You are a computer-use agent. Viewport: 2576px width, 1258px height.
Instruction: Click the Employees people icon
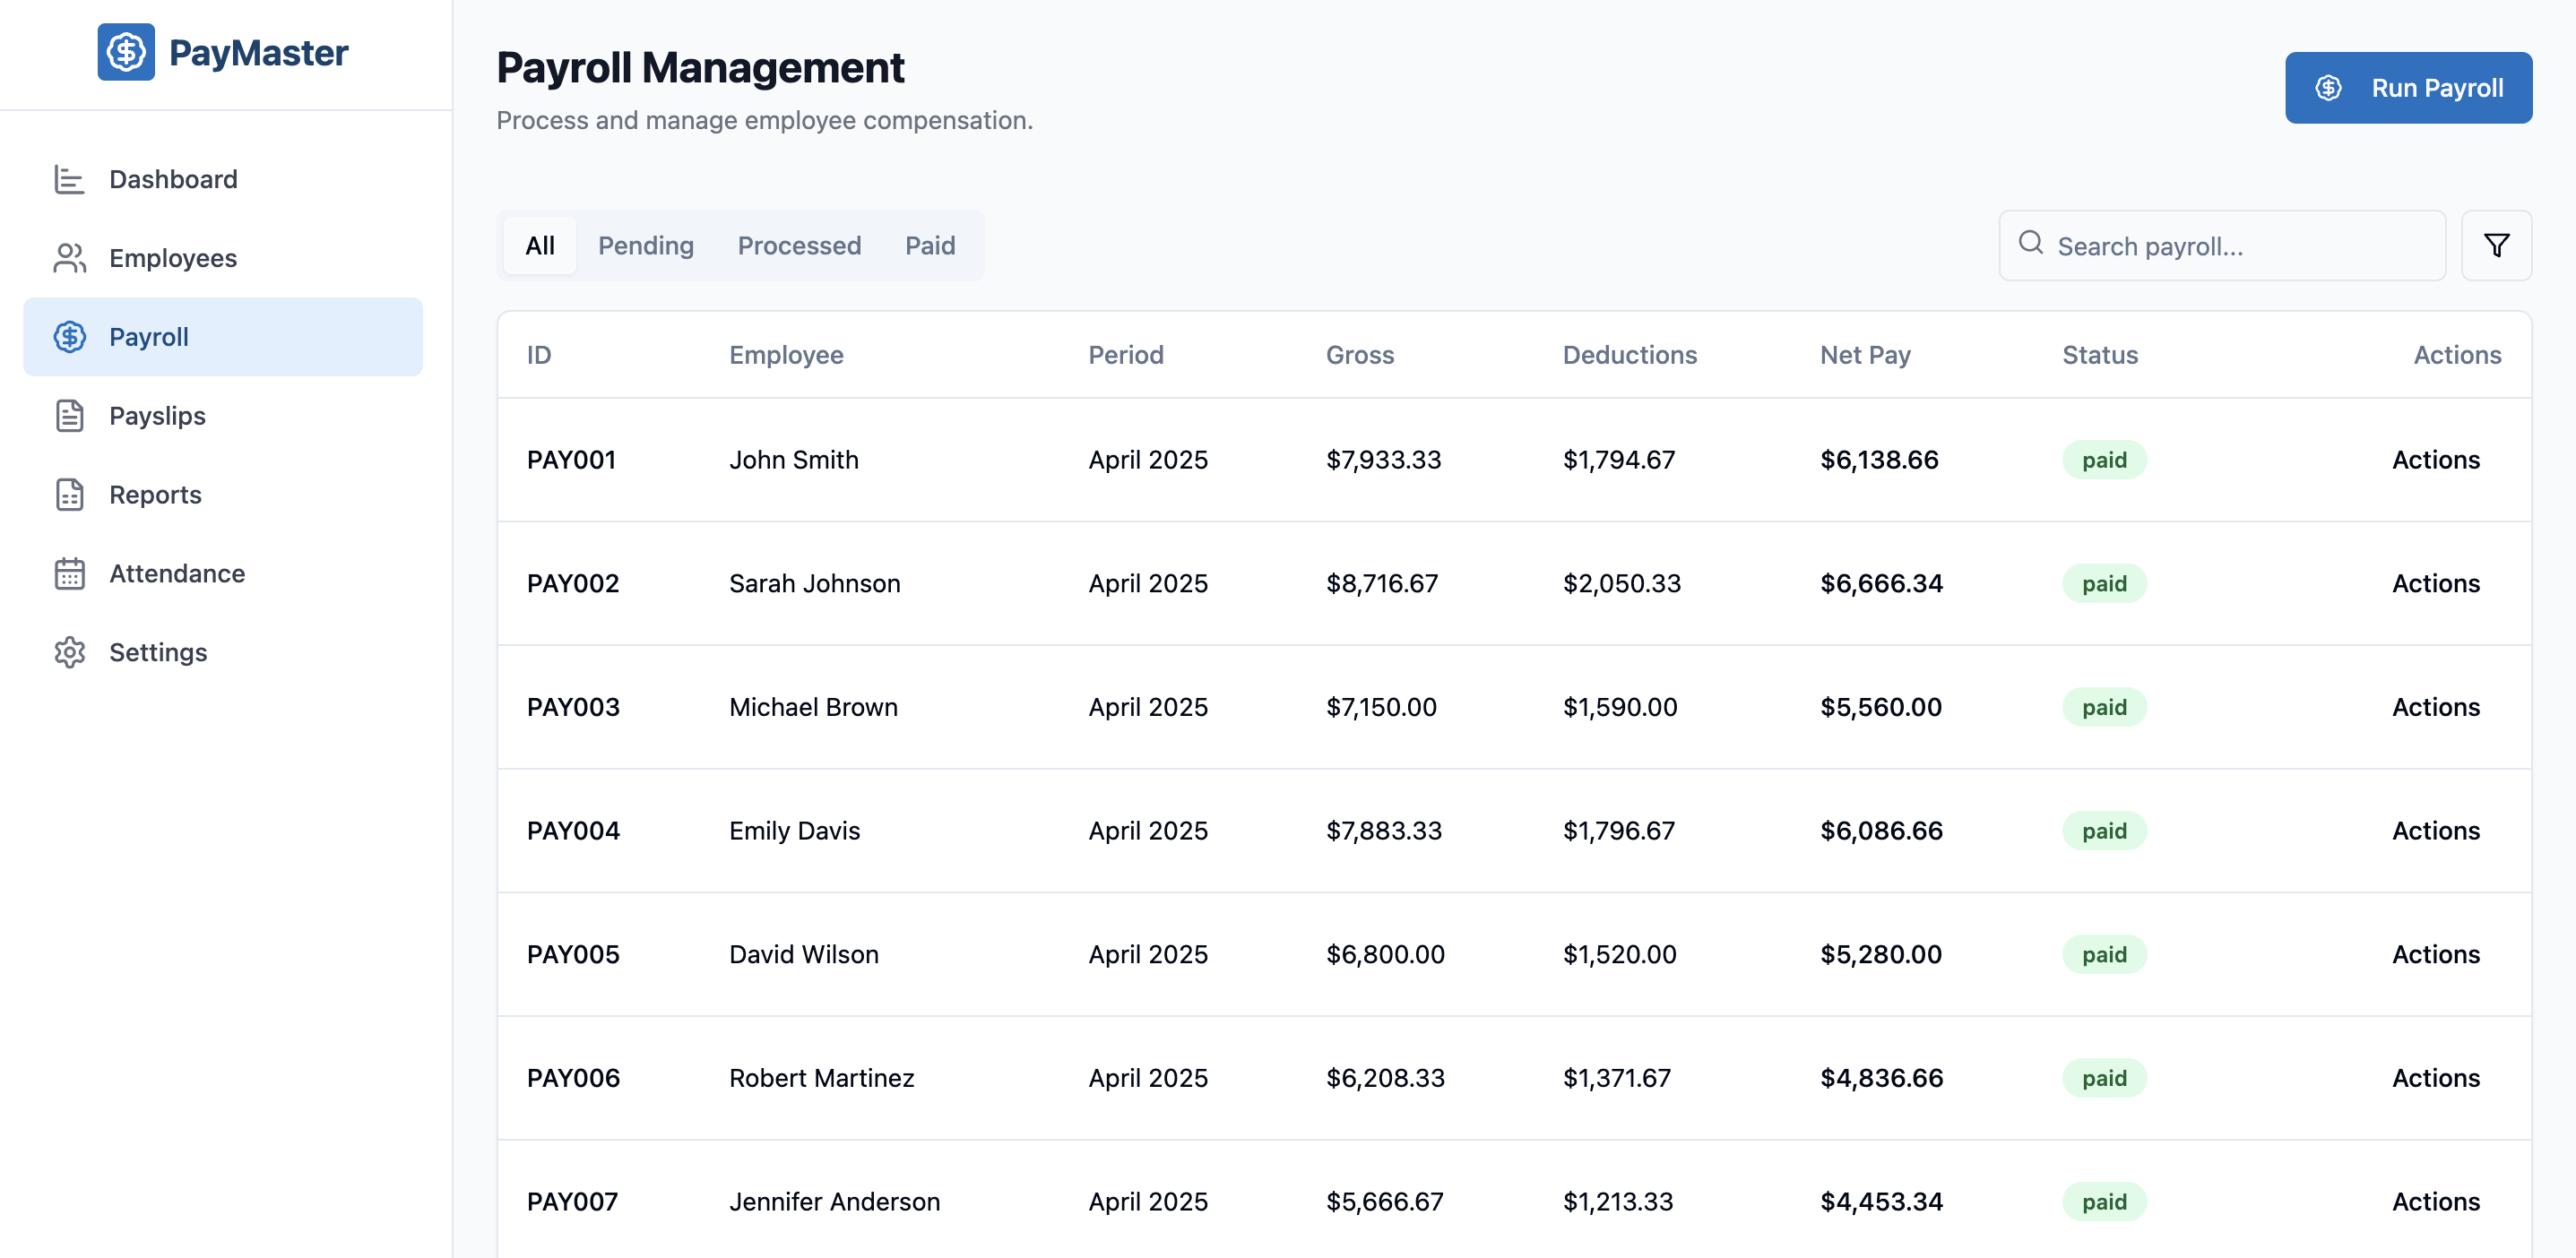[x=69, y=258]
